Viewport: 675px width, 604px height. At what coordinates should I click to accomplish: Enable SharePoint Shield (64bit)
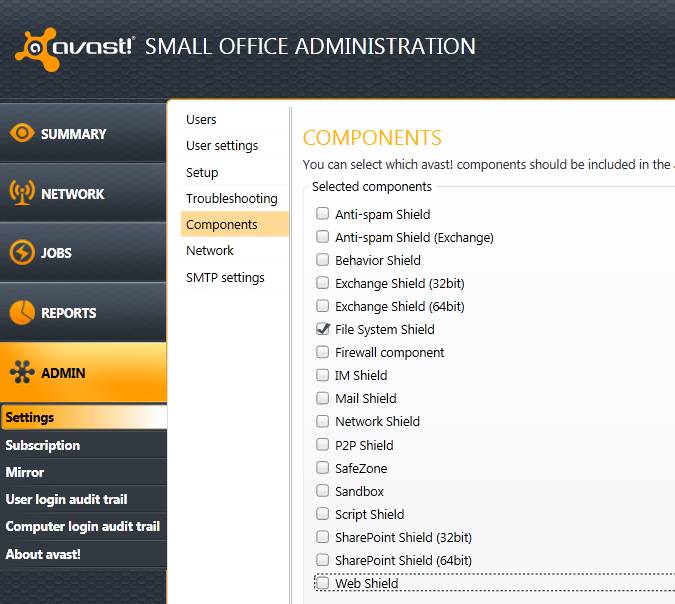(322, 560)
